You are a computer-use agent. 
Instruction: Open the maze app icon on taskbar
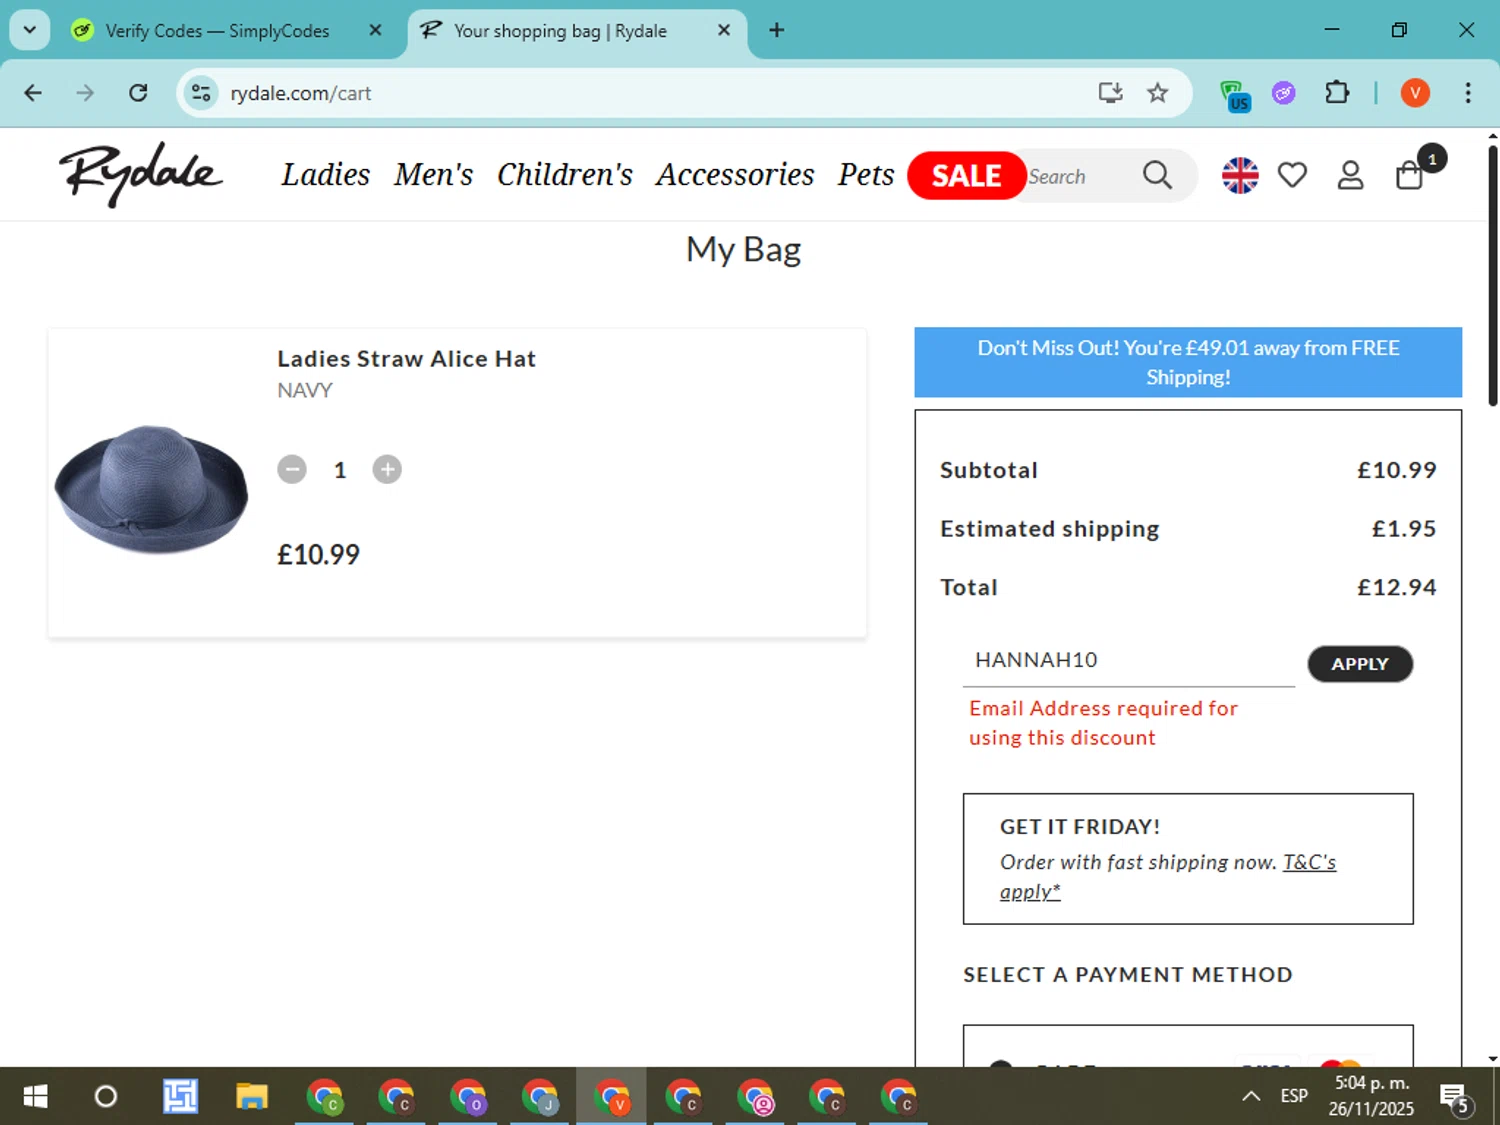181,1097
